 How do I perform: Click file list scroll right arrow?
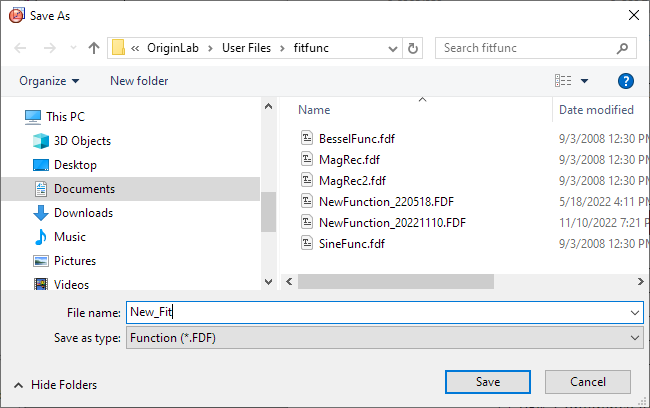pyautogui.click(x=640, y=282)
